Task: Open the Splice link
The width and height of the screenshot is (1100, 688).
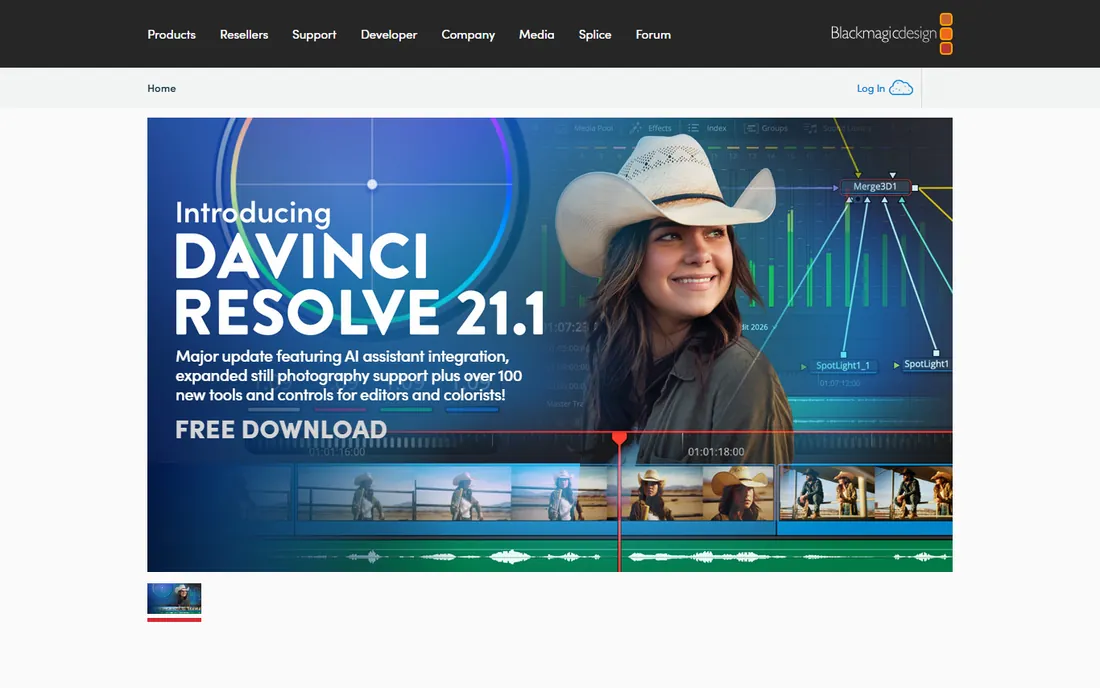Action: tap(594, 34)
